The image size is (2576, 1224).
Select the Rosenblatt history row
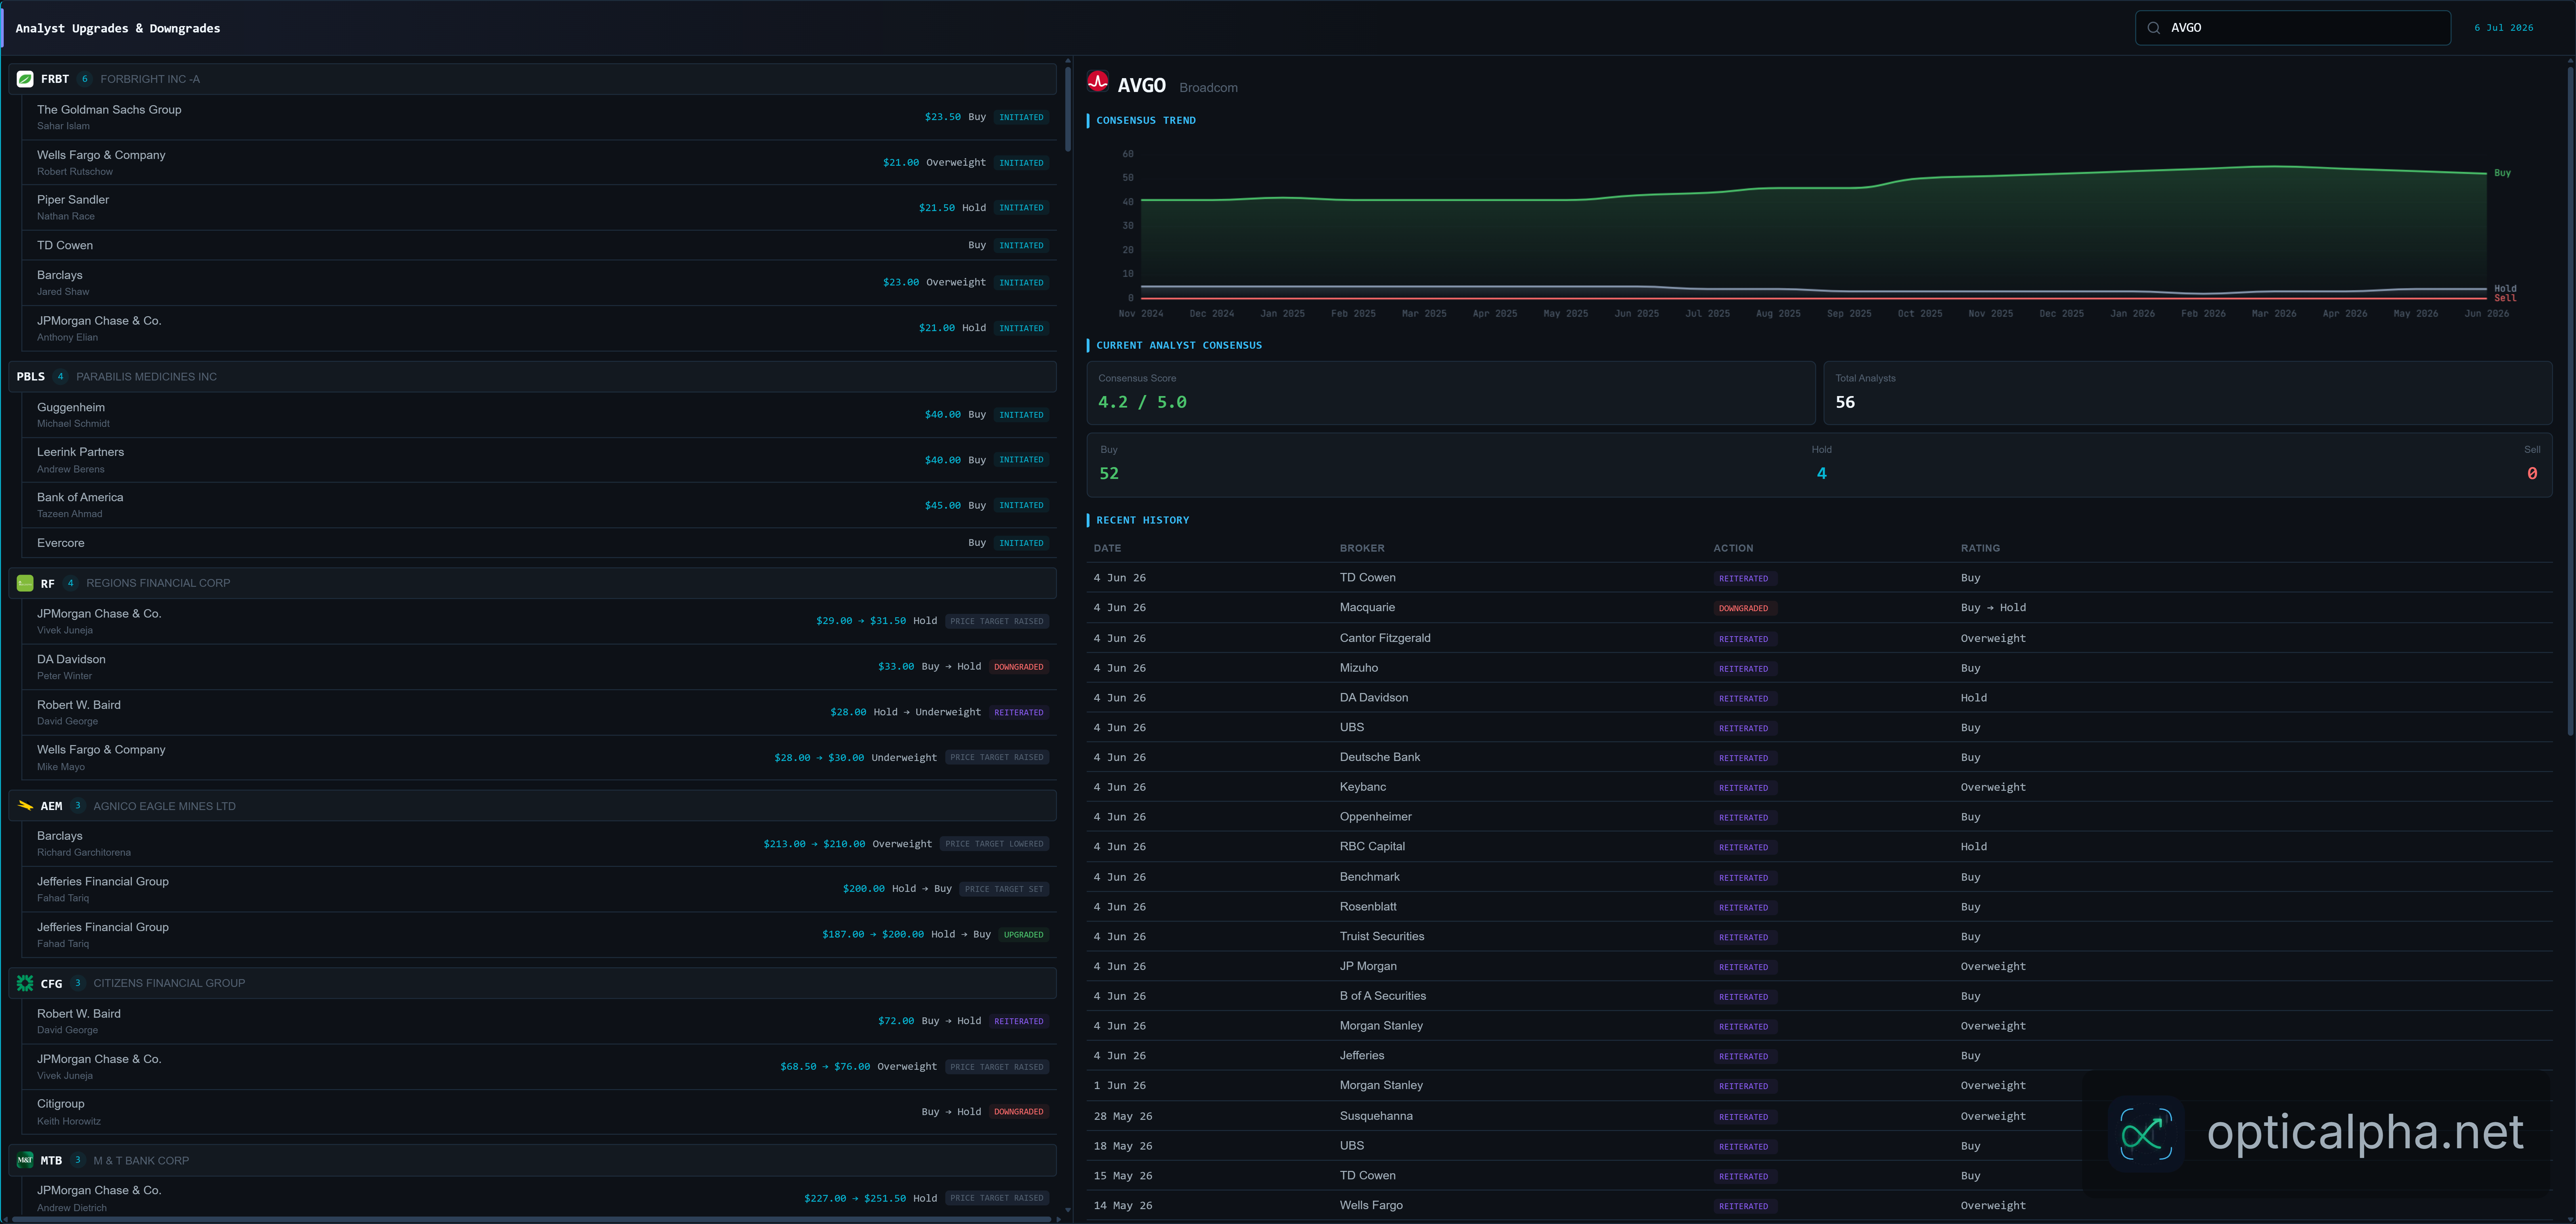coord(1819,907)
